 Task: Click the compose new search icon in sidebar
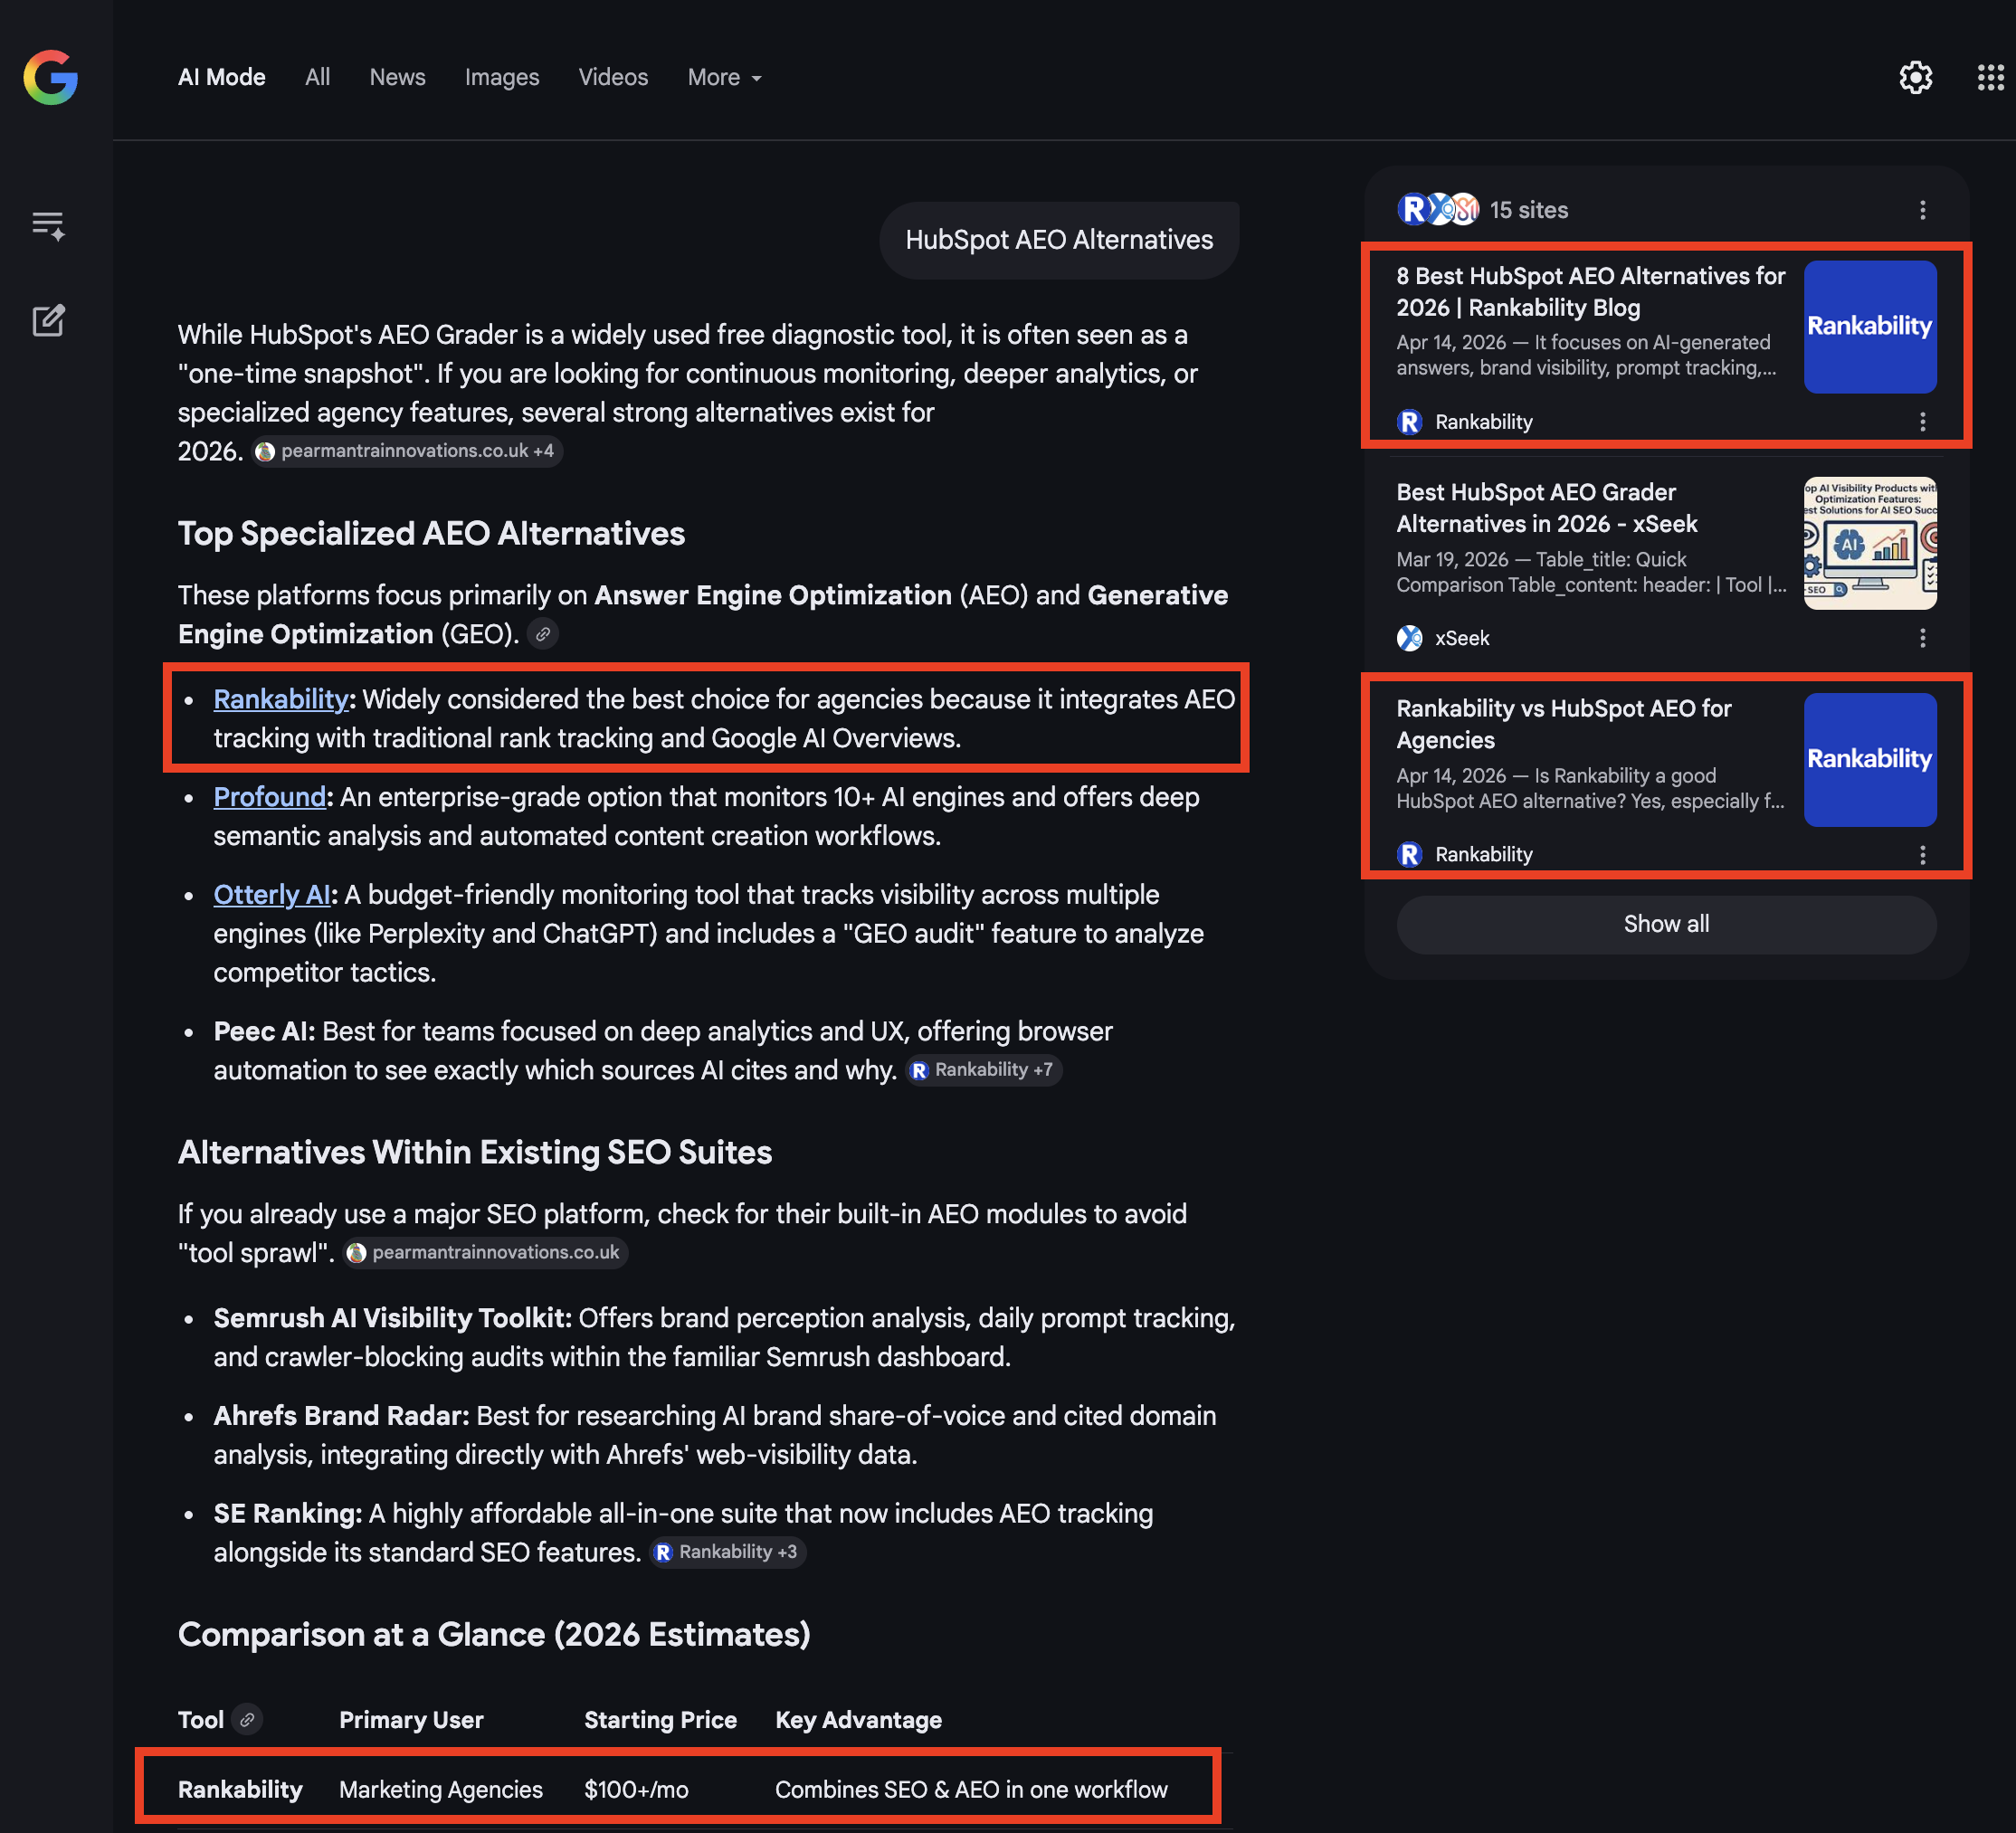pyautogui.click(x=48, y=321)
